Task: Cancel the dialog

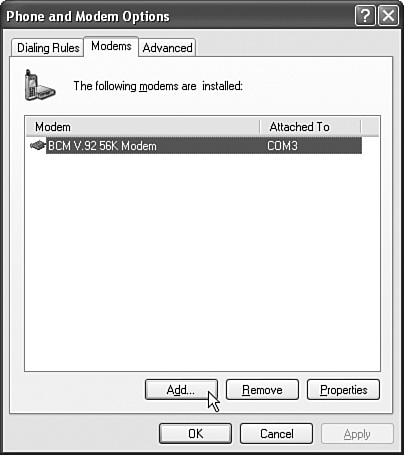Action: pos(276,434)
